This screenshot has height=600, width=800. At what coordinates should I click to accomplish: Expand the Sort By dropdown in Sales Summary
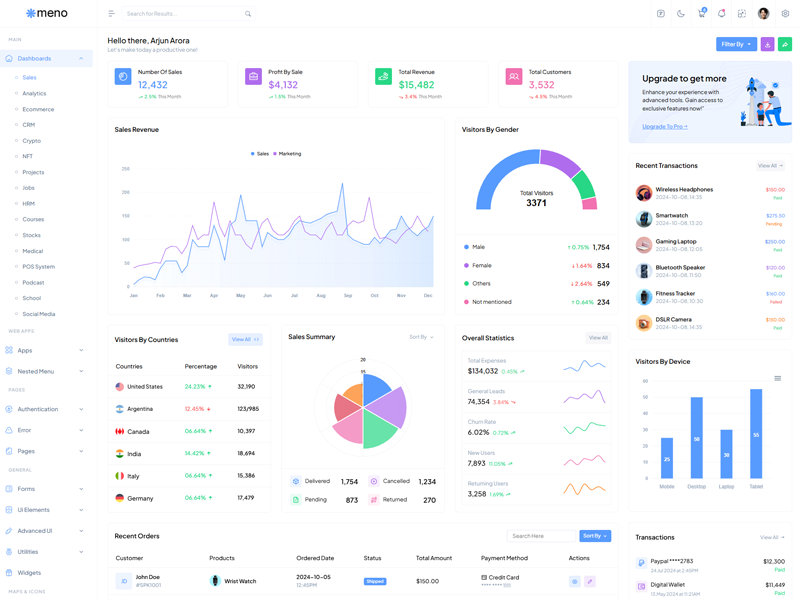click(x=421, y=337)
